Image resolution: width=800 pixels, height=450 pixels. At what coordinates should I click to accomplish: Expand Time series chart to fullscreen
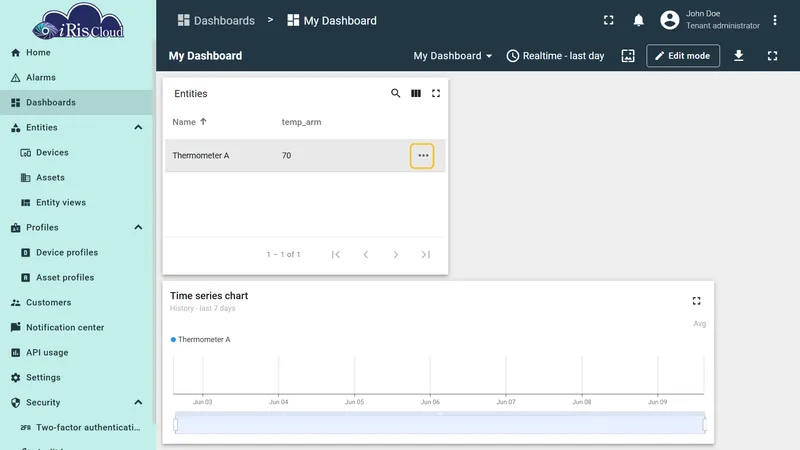click(696, 301)
